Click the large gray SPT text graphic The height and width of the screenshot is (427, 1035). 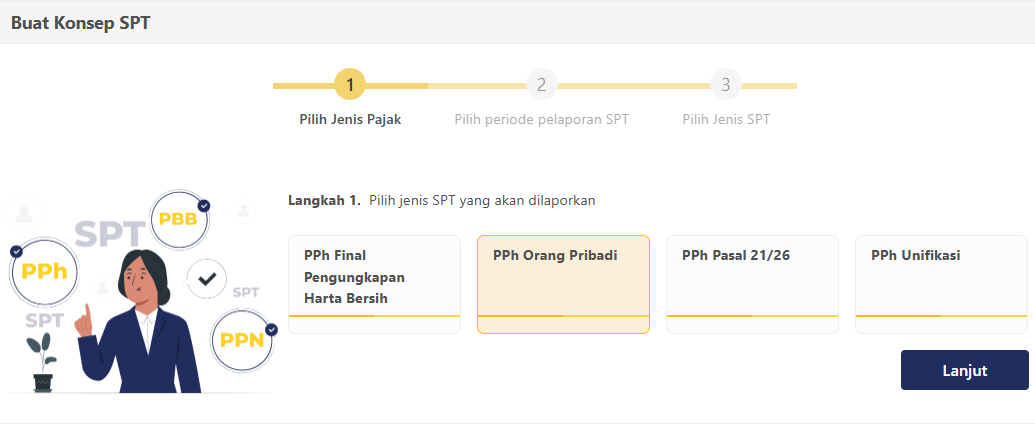coord(110,234)
